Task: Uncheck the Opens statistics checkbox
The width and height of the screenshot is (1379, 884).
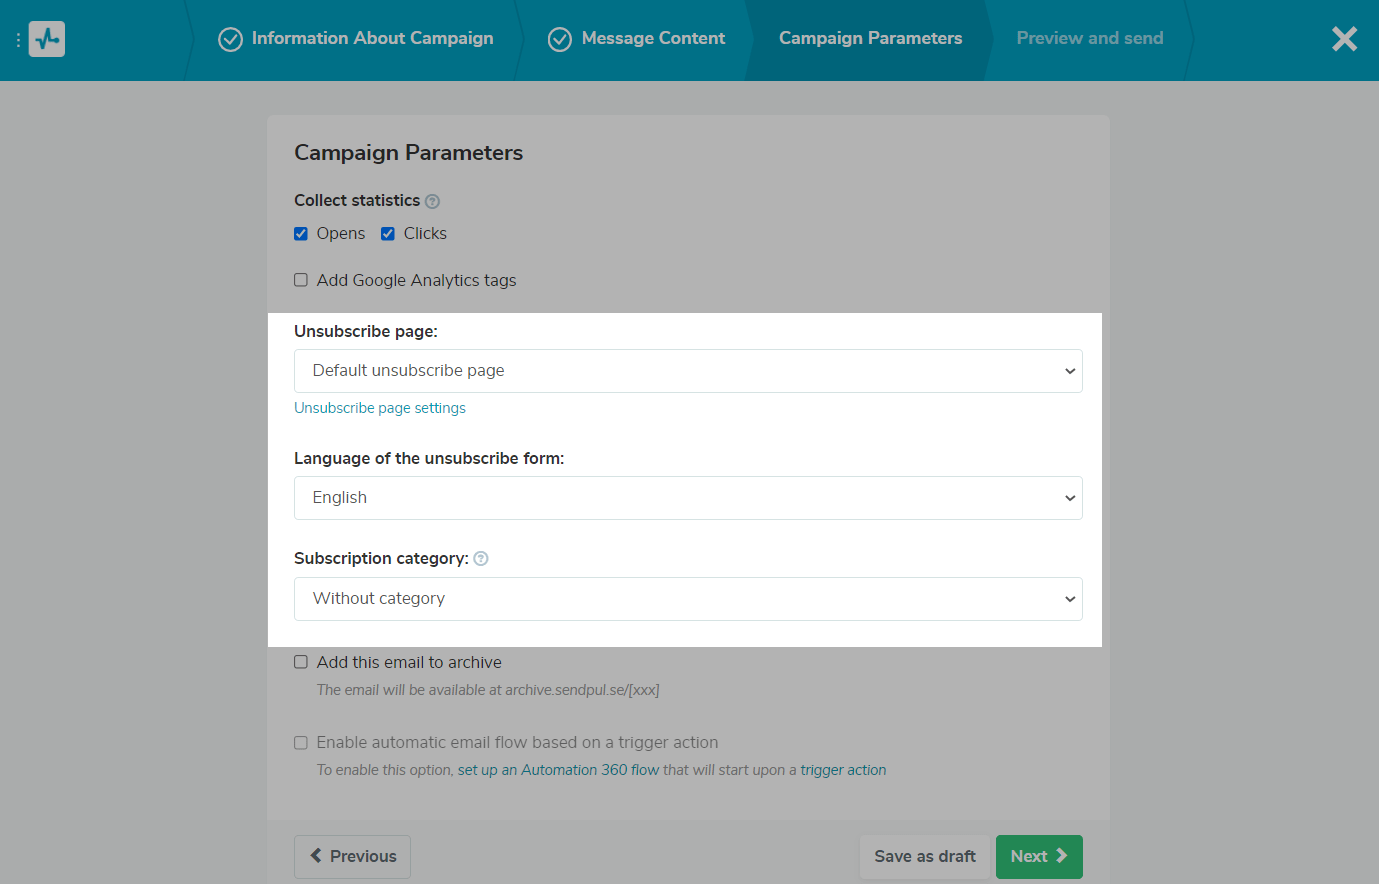Action: pos(301,234)
